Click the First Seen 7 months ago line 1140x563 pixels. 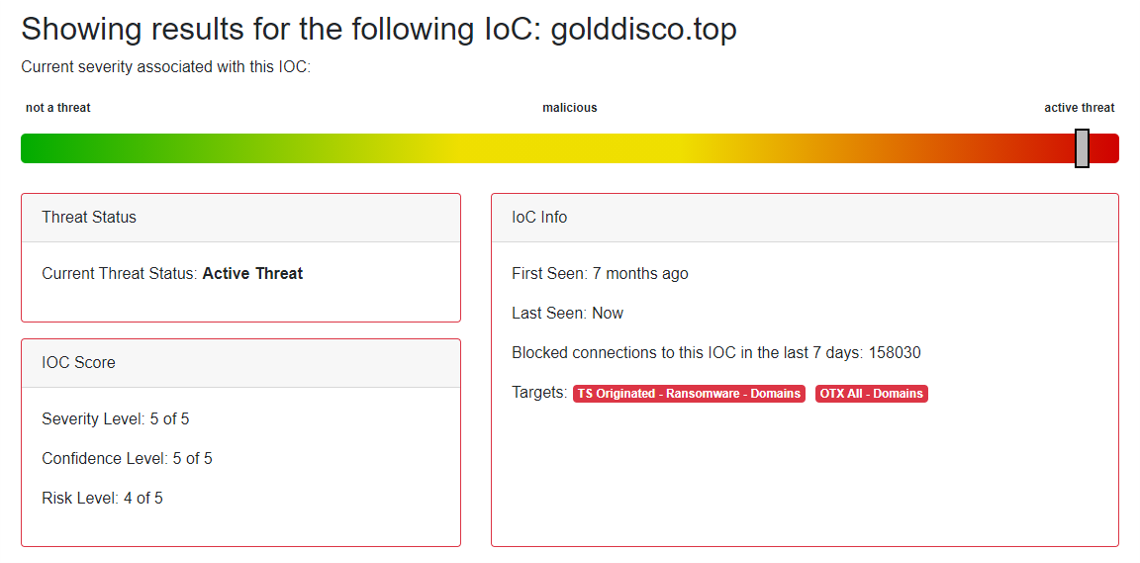(600, 273)
